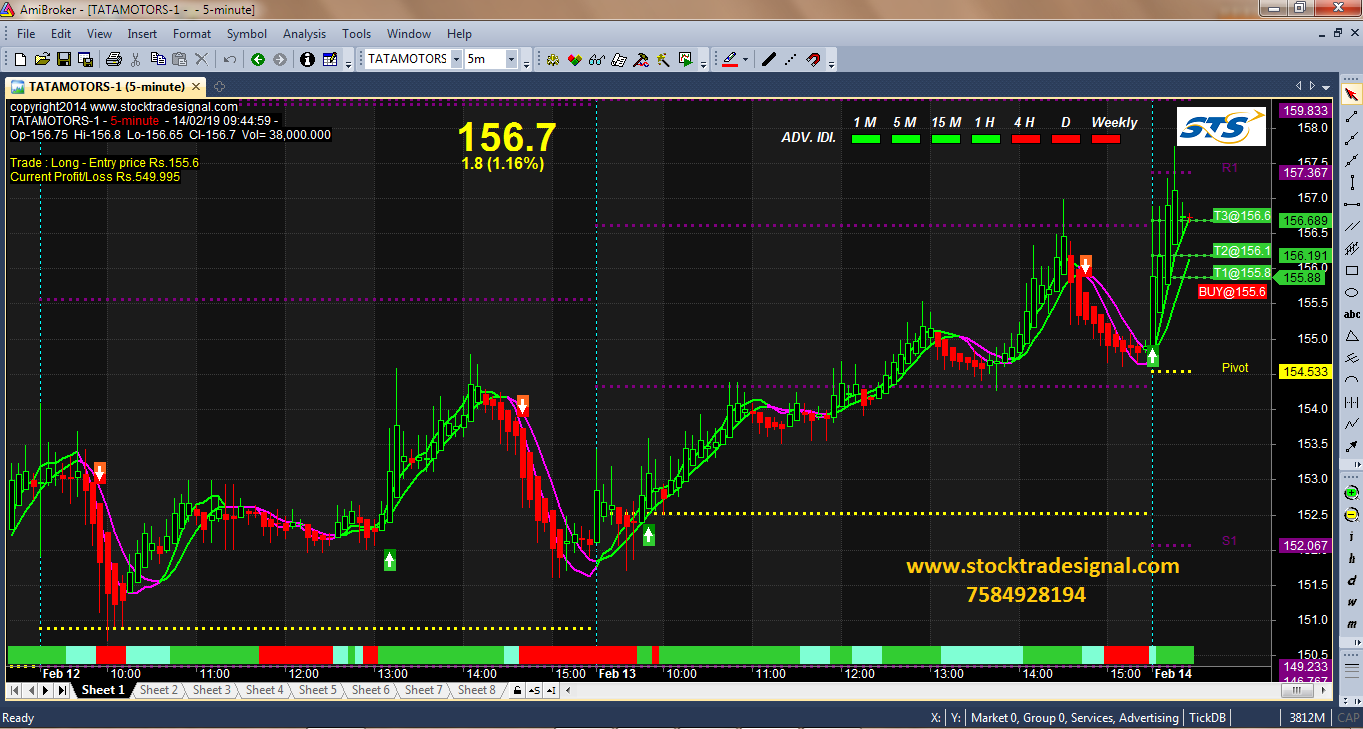Open the TATAMOTORS symbol dropdown

click(x=456, y=60)
